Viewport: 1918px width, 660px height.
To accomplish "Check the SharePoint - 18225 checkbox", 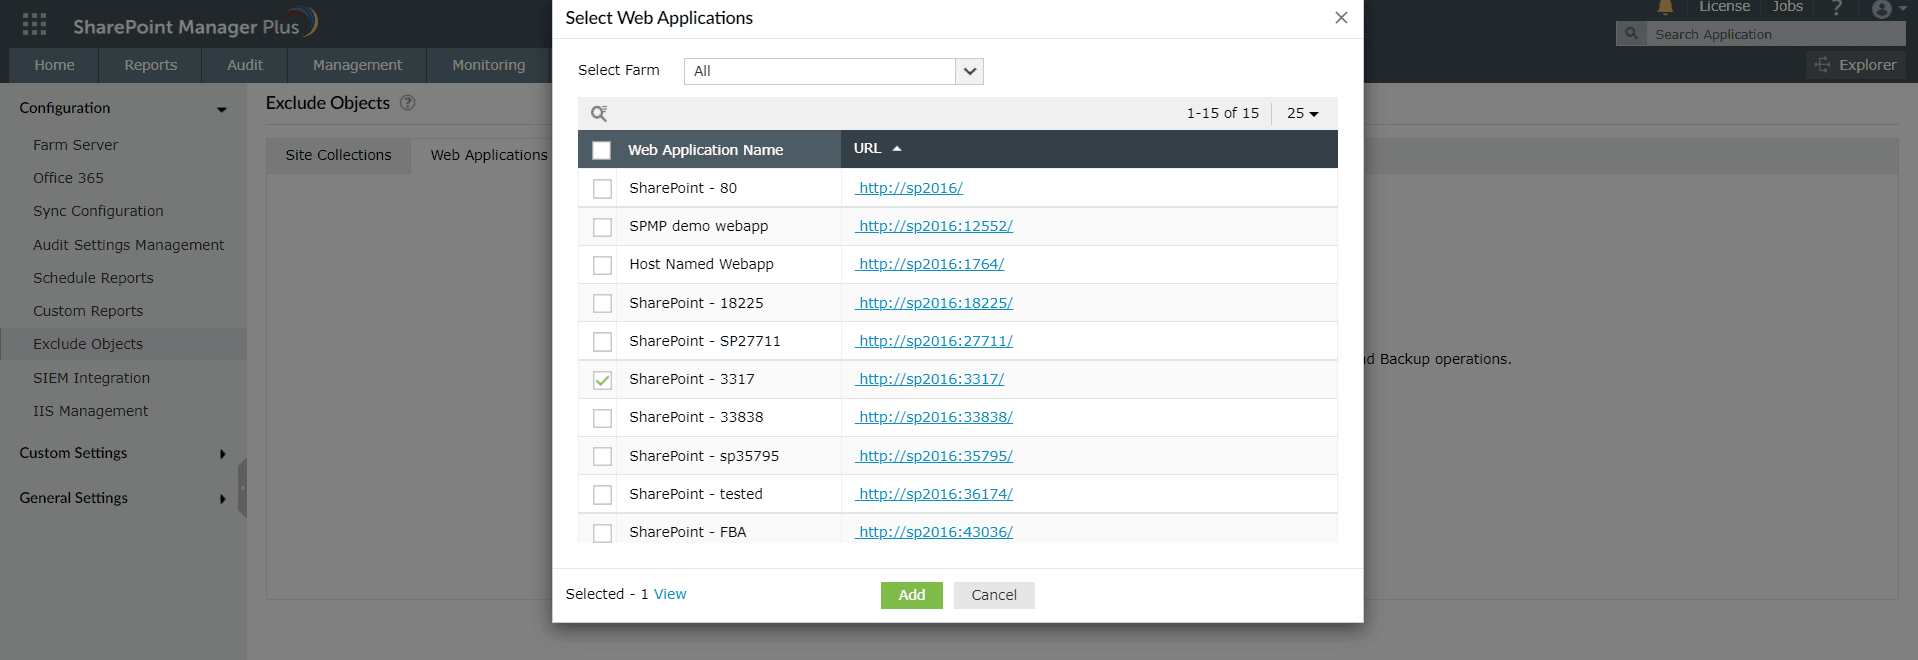I will (x=602, y=303).
